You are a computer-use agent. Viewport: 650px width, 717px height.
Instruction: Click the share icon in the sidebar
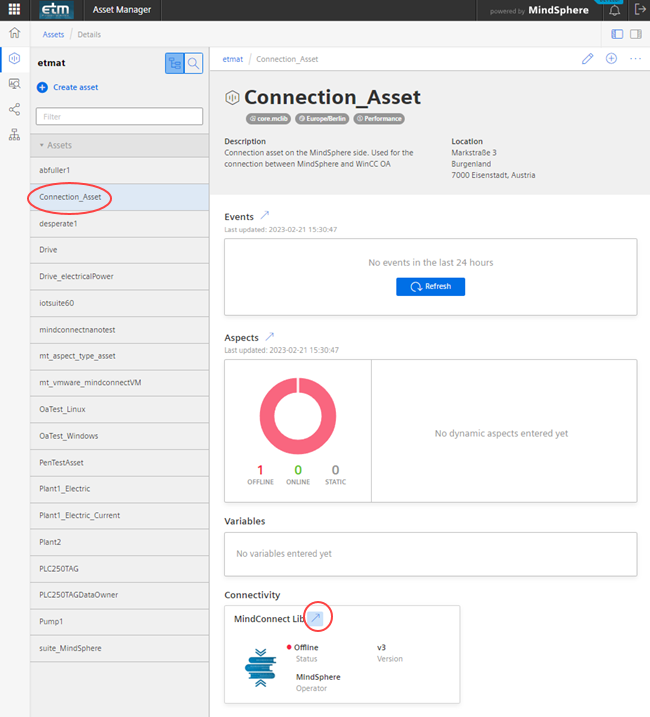tap(14, 110)
